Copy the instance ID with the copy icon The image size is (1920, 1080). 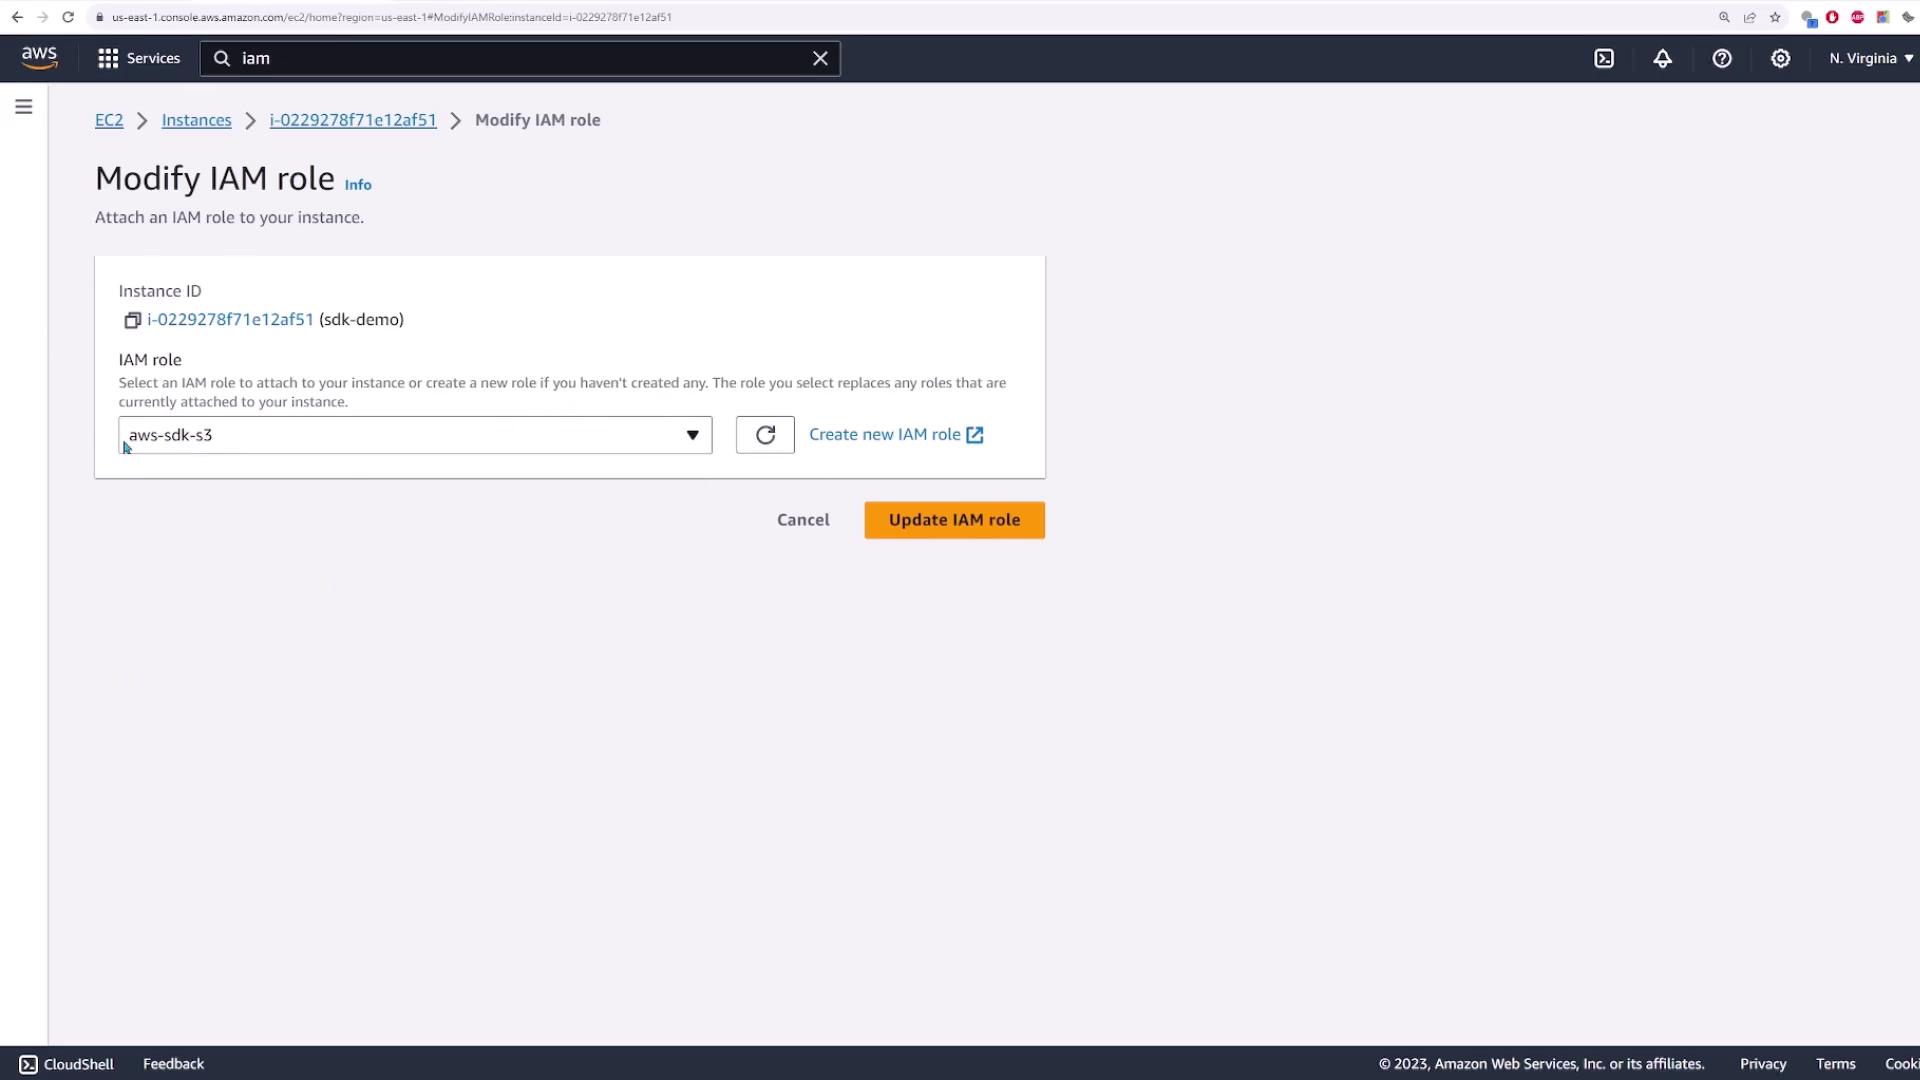132,320
